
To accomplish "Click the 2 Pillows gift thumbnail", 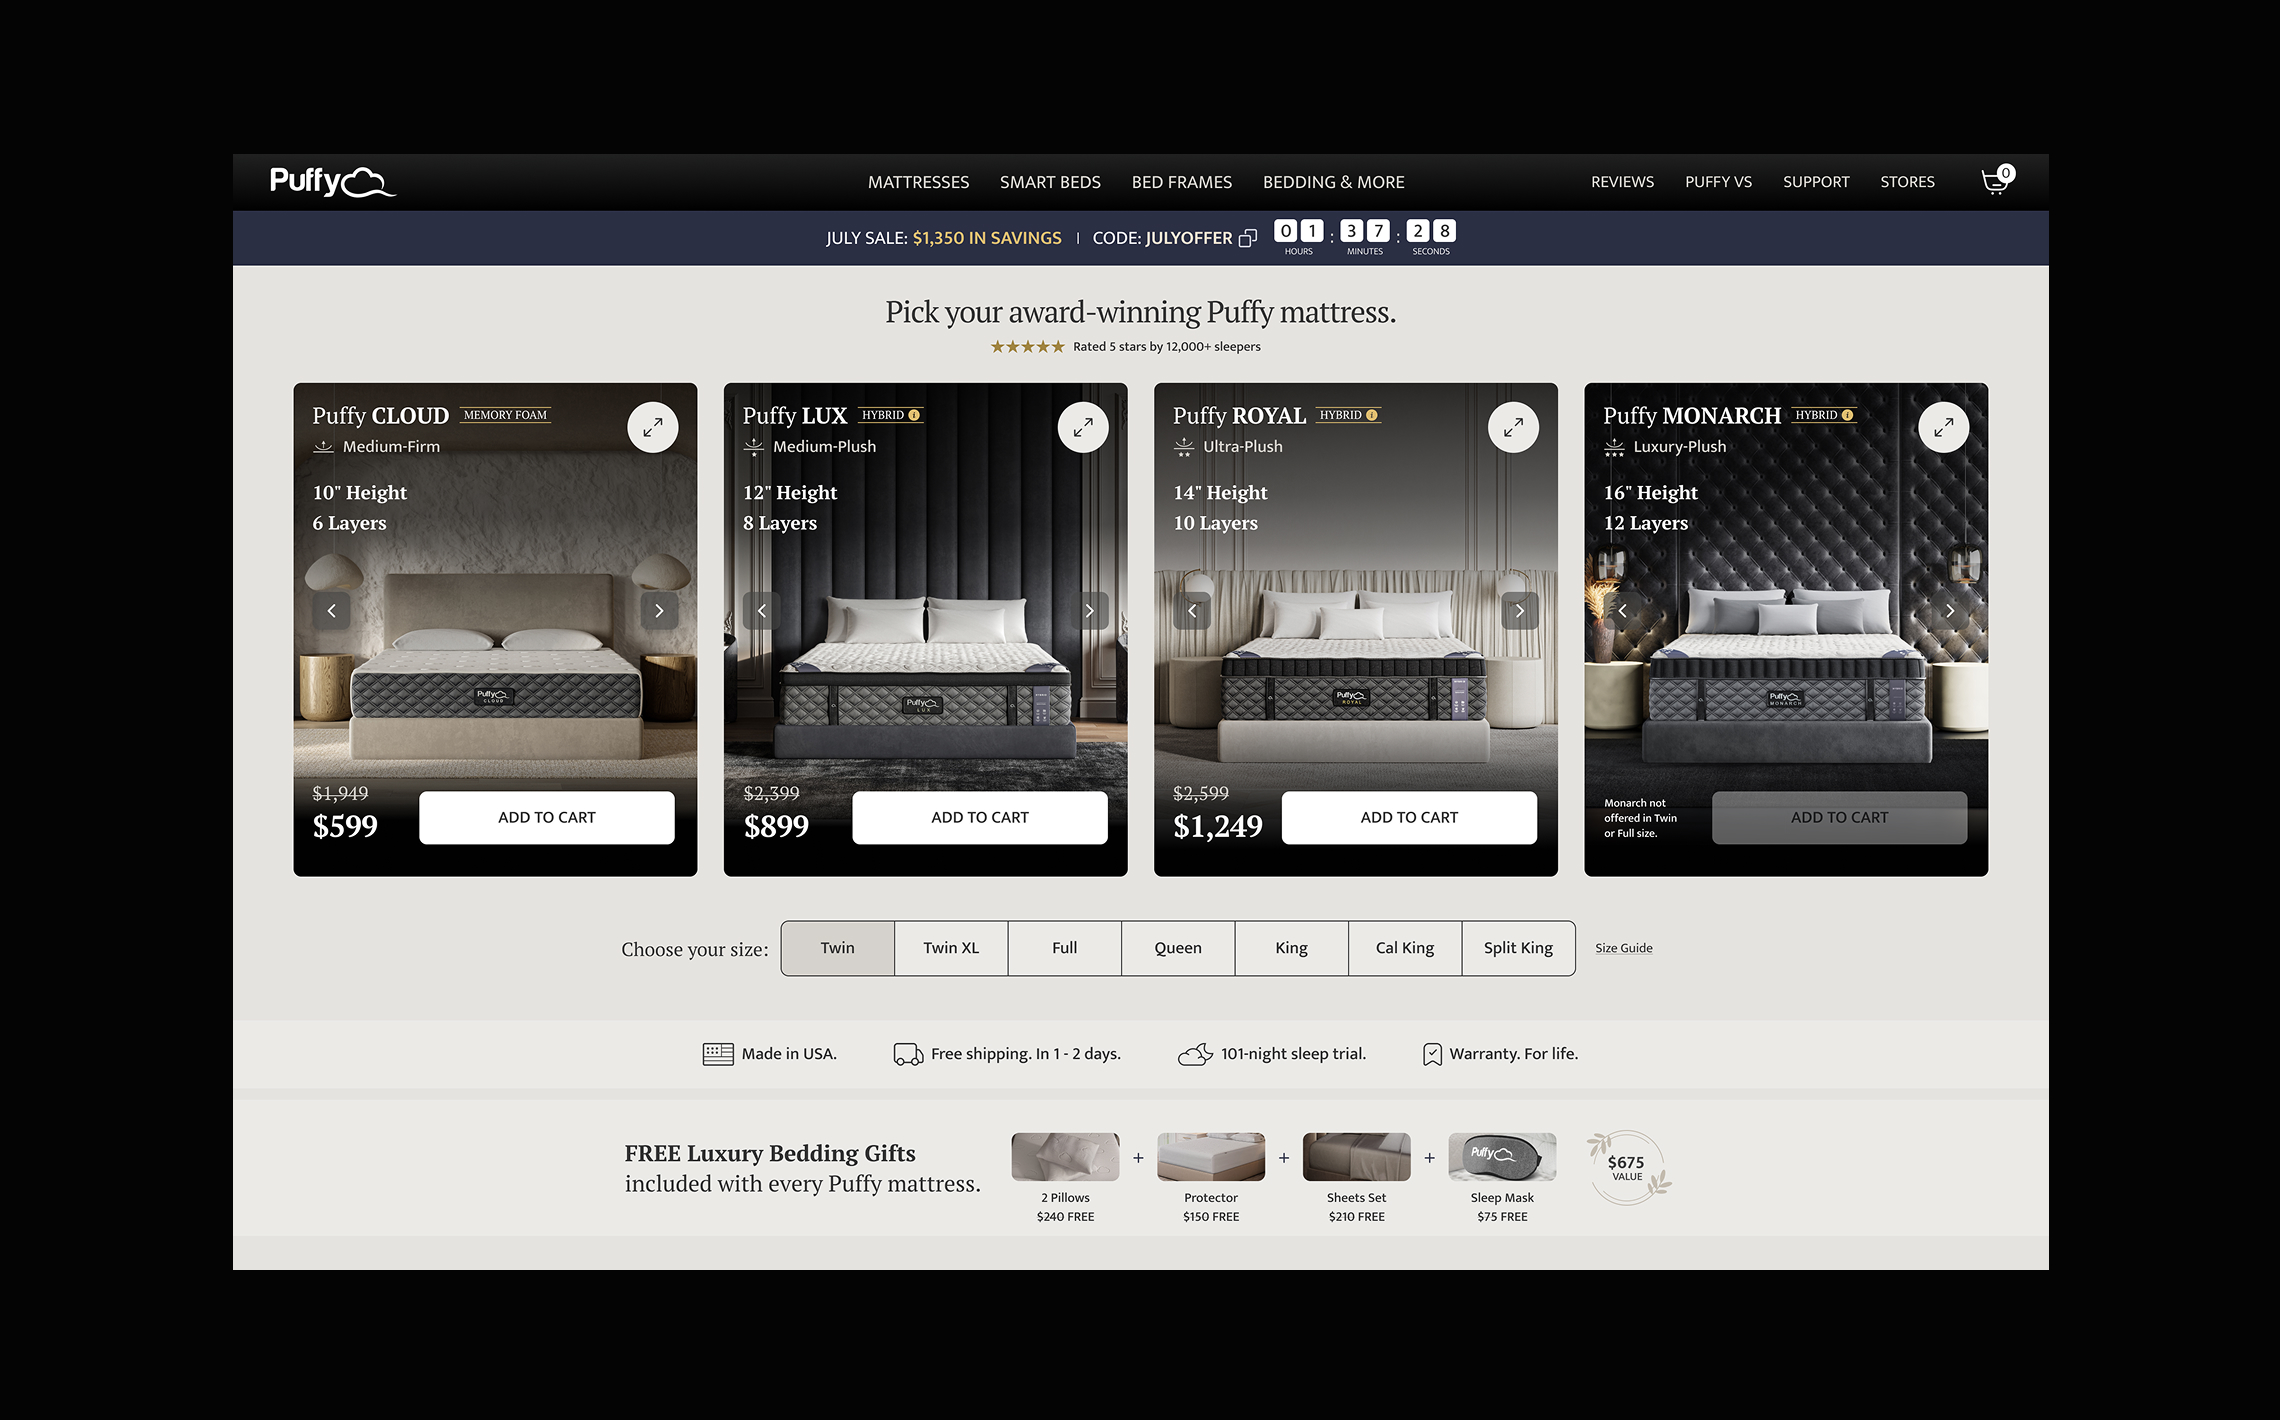I will pyautogui.click(x=1066, y=1157).
